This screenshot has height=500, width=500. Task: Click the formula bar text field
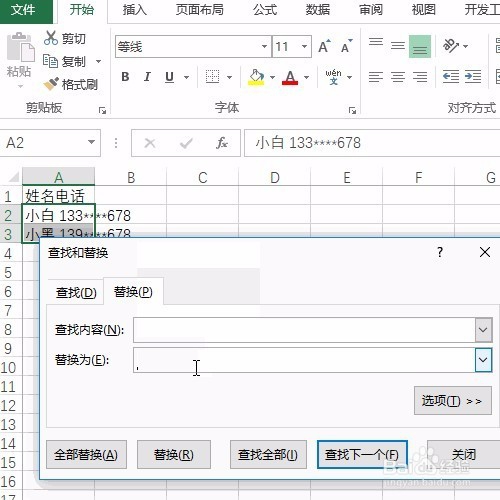[x=372, y=143]
